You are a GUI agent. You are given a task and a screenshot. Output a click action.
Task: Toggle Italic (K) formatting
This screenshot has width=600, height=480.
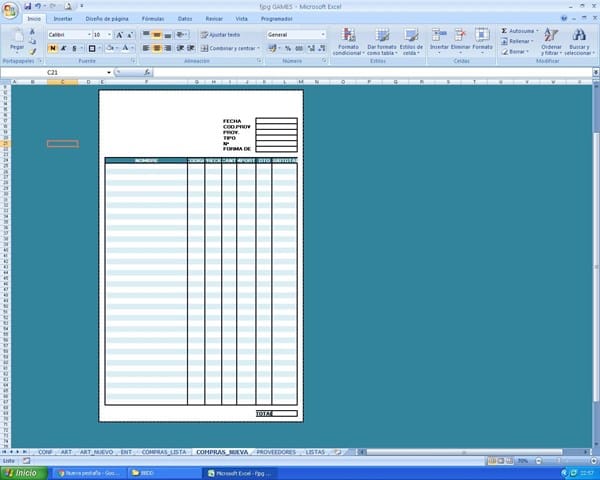coord(63,48)
